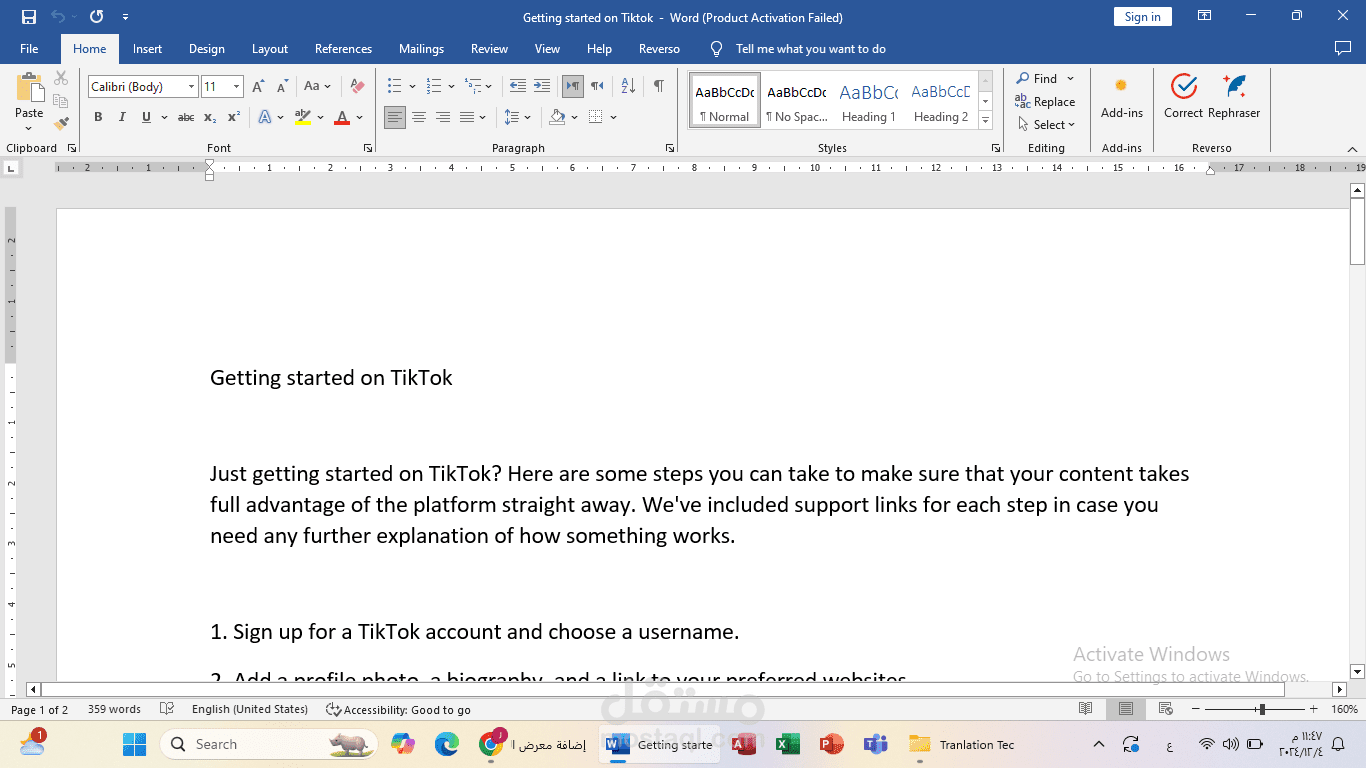Open Excel from the taskbar
The width and height of the screenshot is (1366, 768).
click(x=787, y=744)
